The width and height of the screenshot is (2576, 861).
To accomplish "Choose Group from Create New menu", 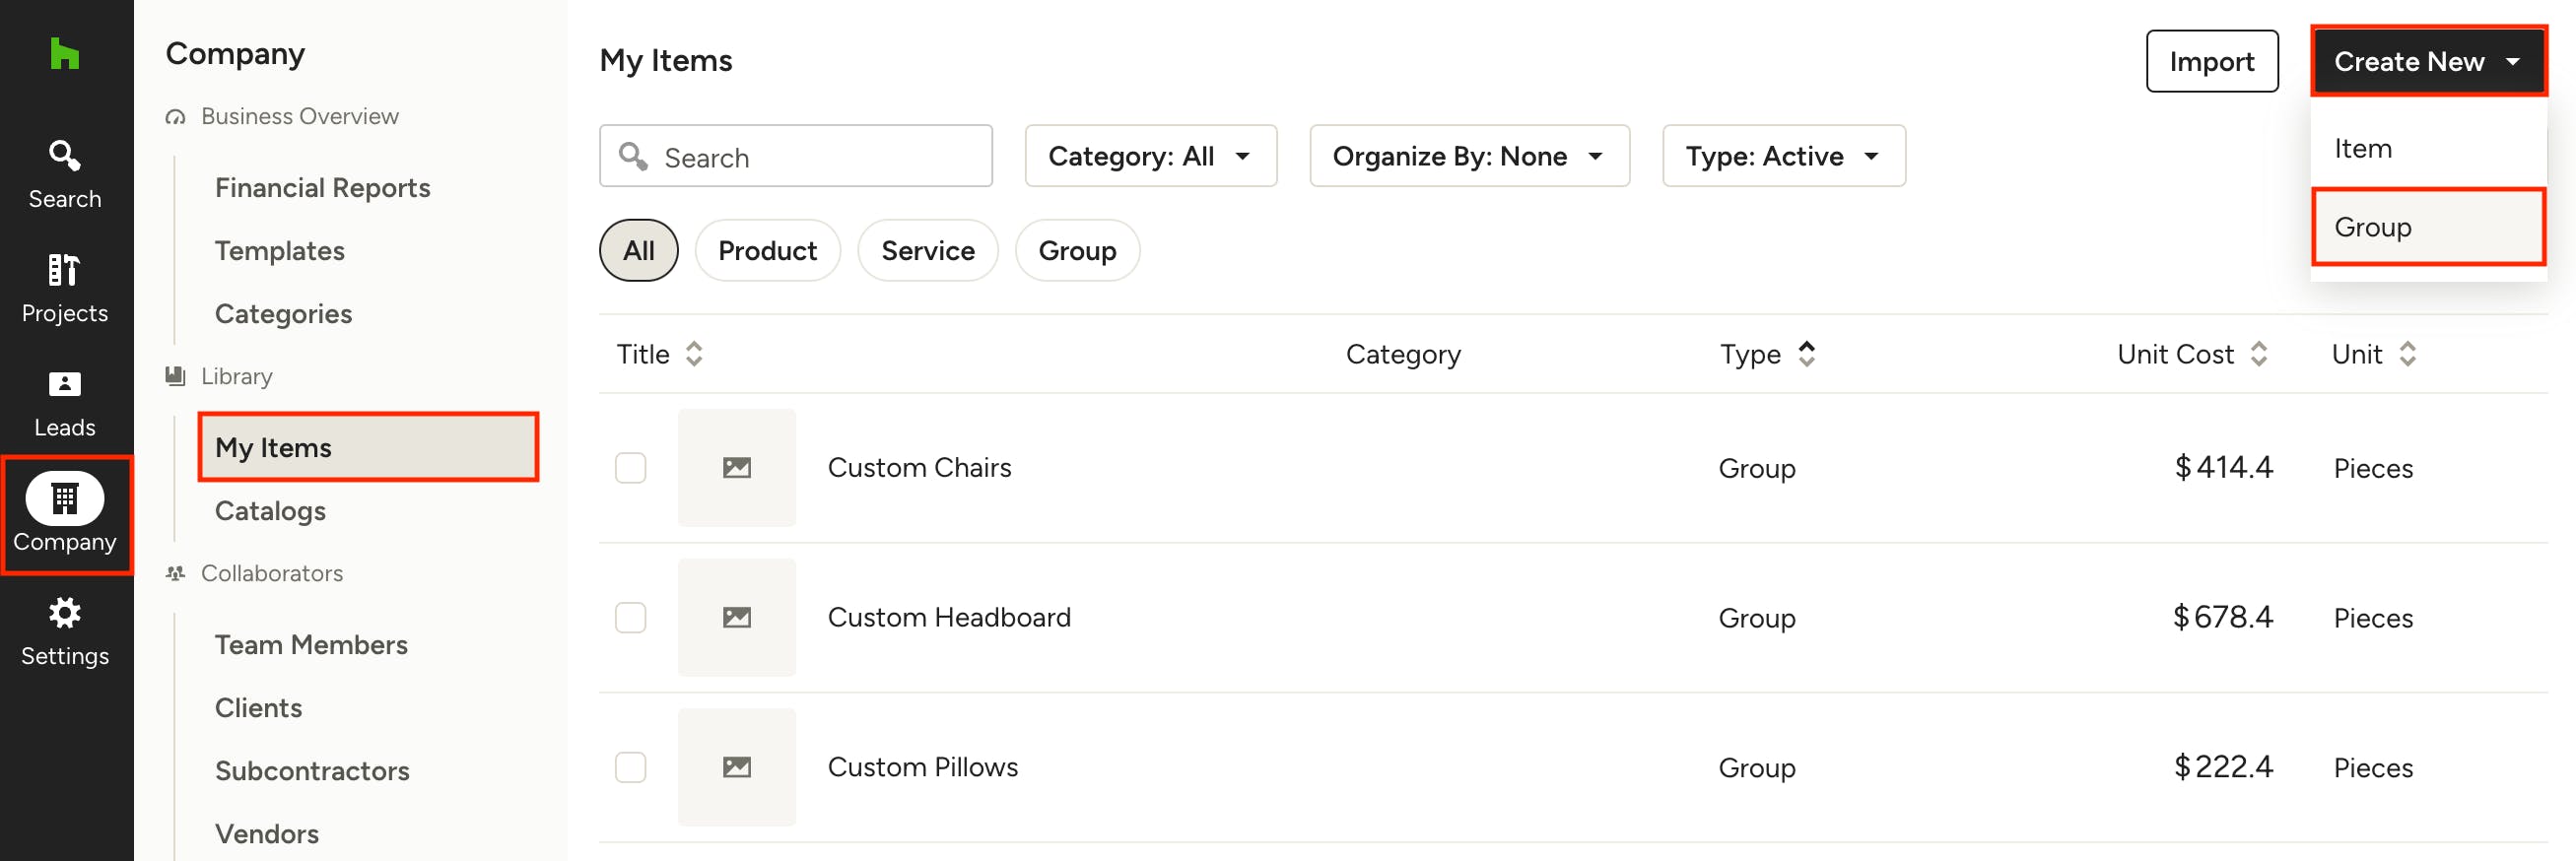I will click(2426, 227).
